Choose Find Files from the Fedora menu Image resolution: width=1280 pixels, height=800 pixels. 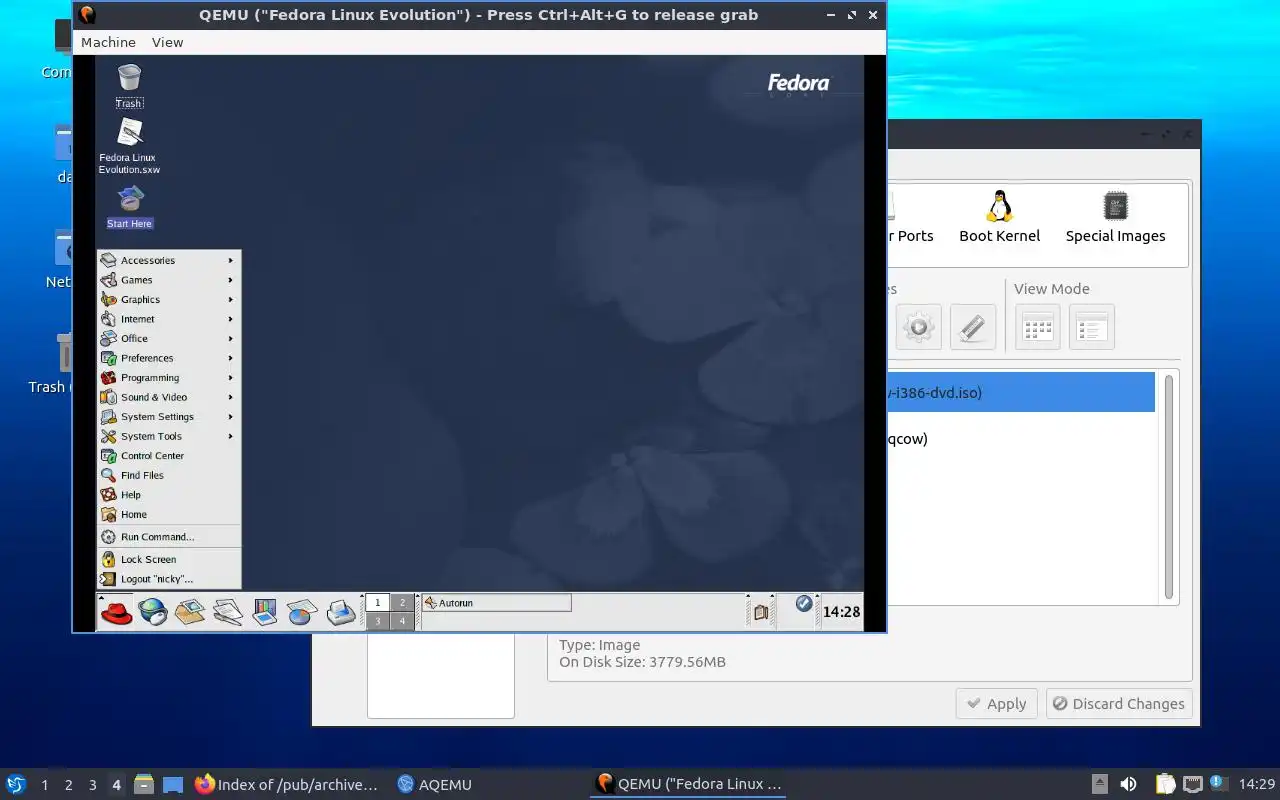tap(168, 475)
